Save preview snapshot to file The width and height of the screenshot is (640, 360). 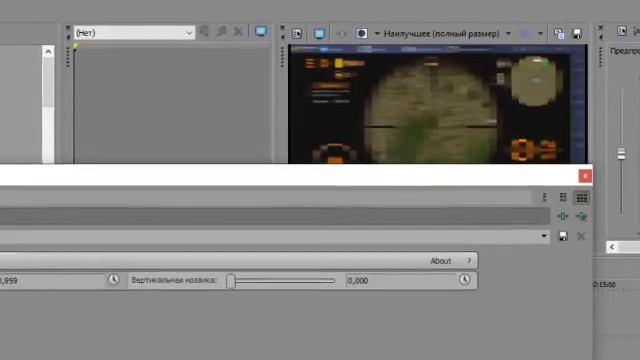click(577, 34)
